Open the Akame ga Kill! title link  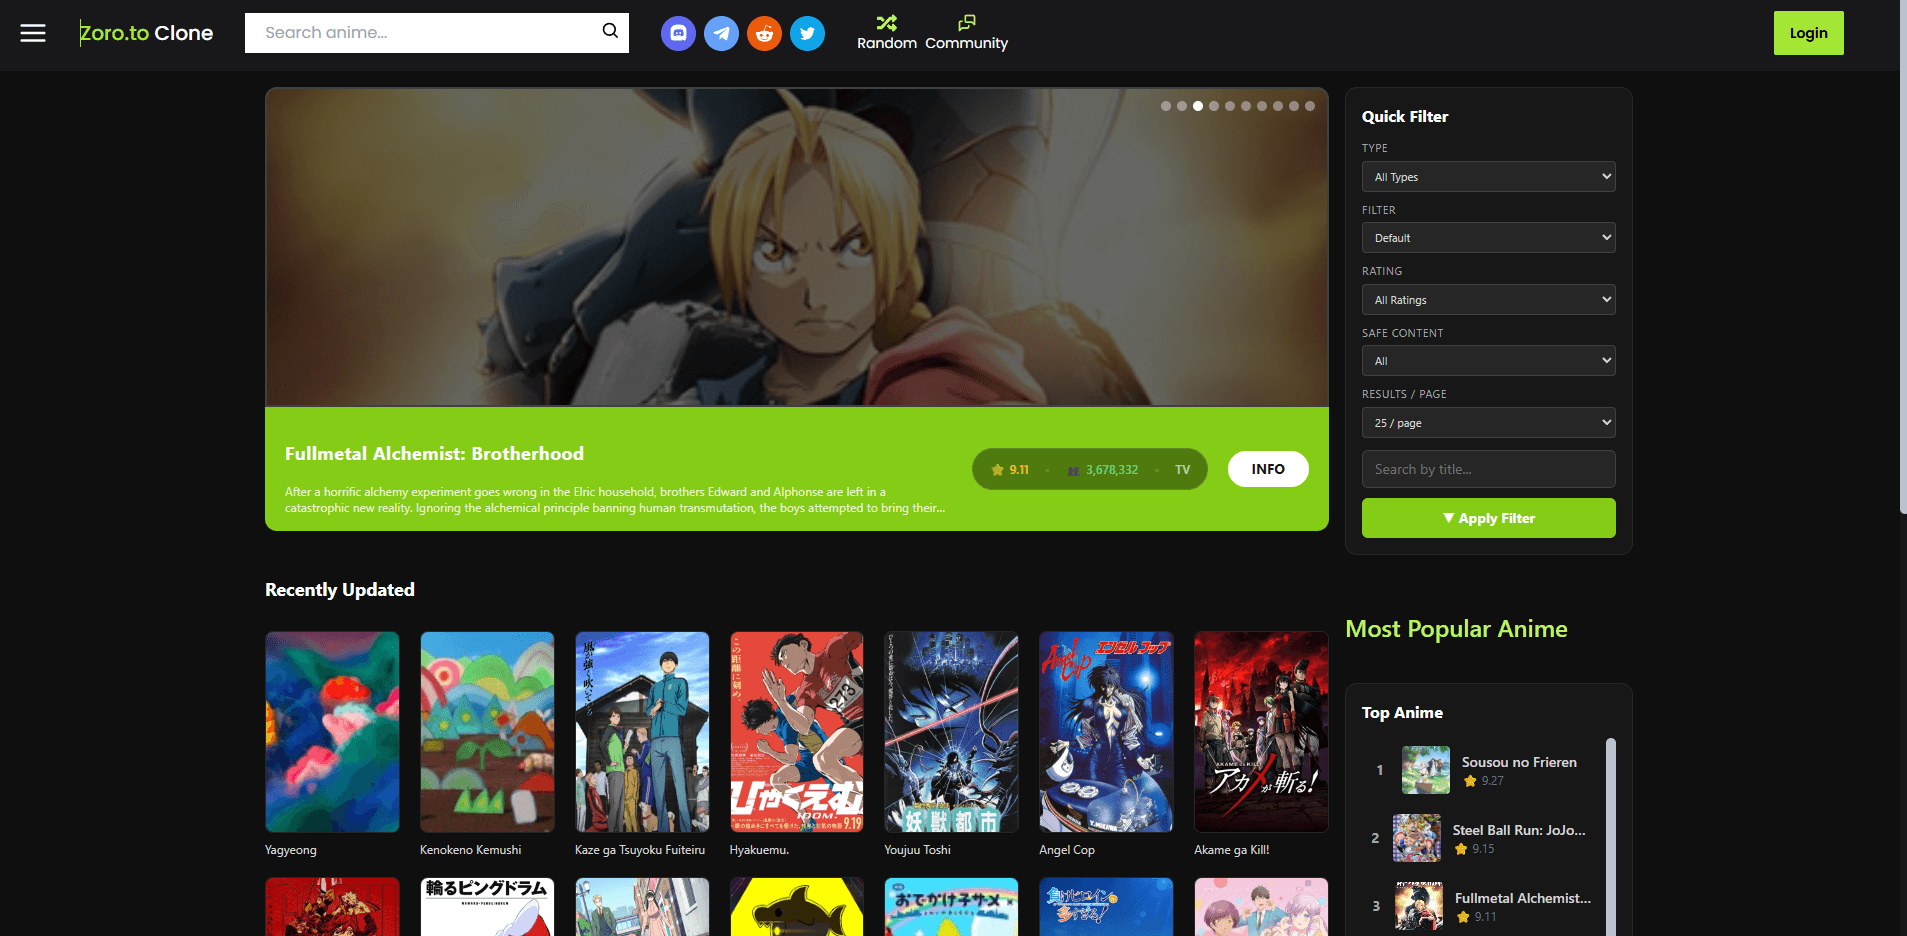[1232, 850]
